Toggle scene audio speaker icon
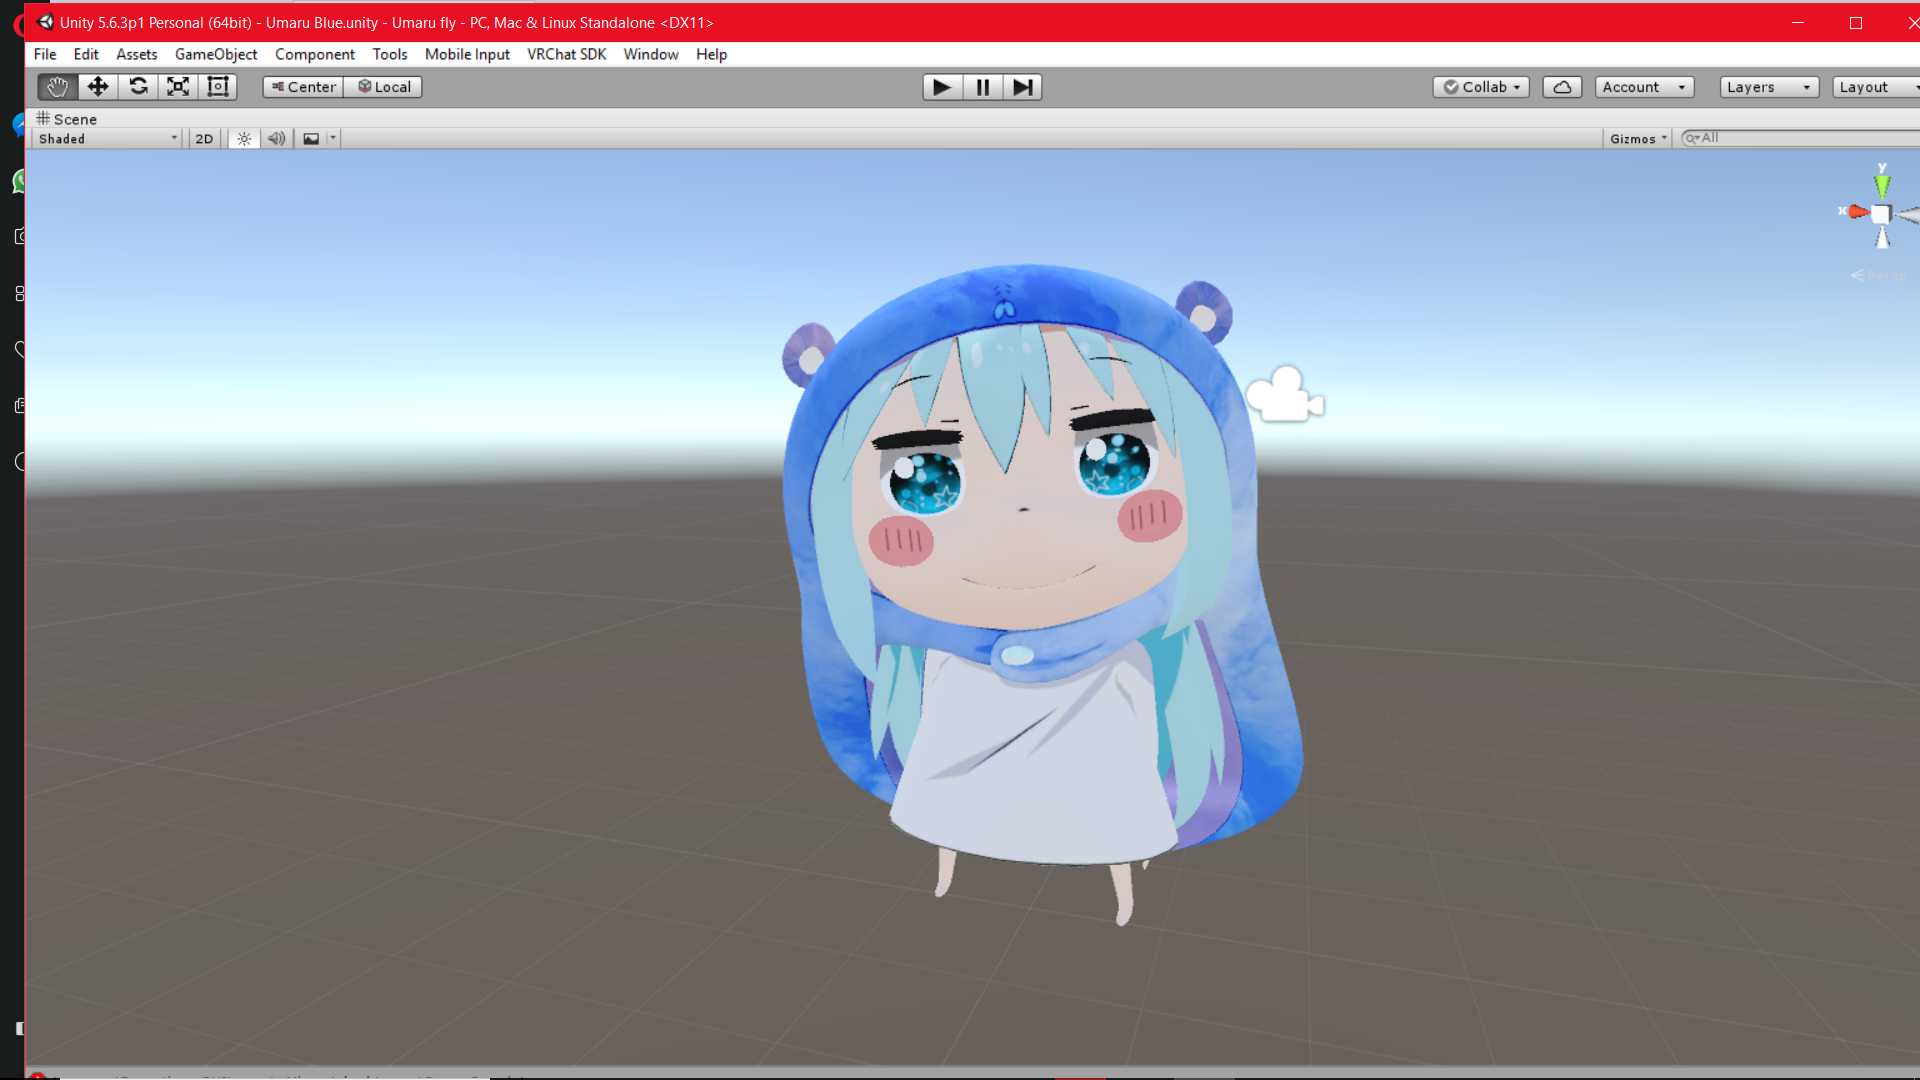Viewport: 1920px width, 1080px height. 276,139
